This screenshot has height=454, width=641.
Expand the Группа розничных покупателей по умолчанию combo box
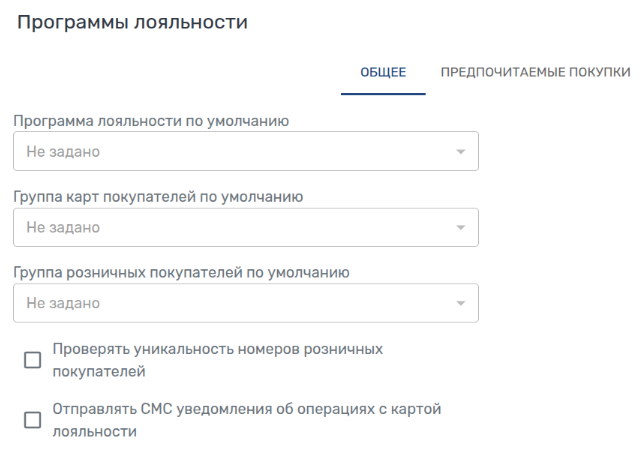click(245, 303)
